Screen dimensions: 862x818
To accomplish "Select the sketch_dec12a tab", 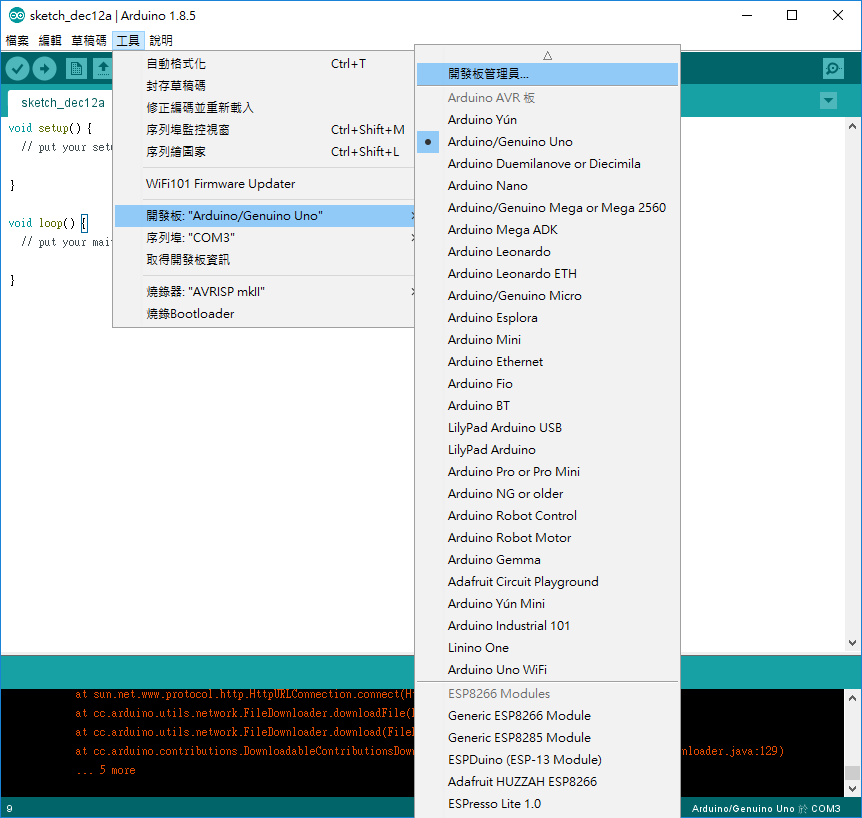I will click(63, 103).
